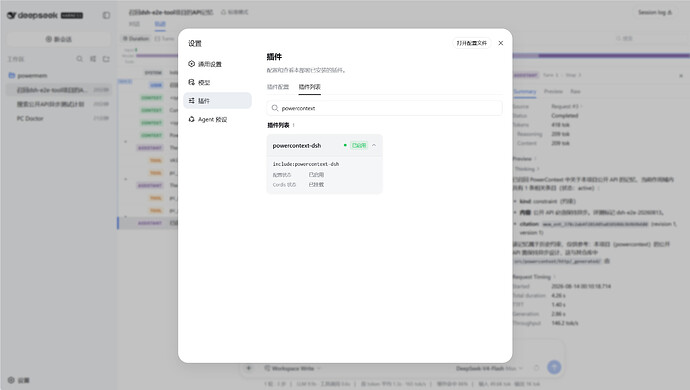Close the right details panel
This screenshot has height=390, width=690.
coord(681,76)
